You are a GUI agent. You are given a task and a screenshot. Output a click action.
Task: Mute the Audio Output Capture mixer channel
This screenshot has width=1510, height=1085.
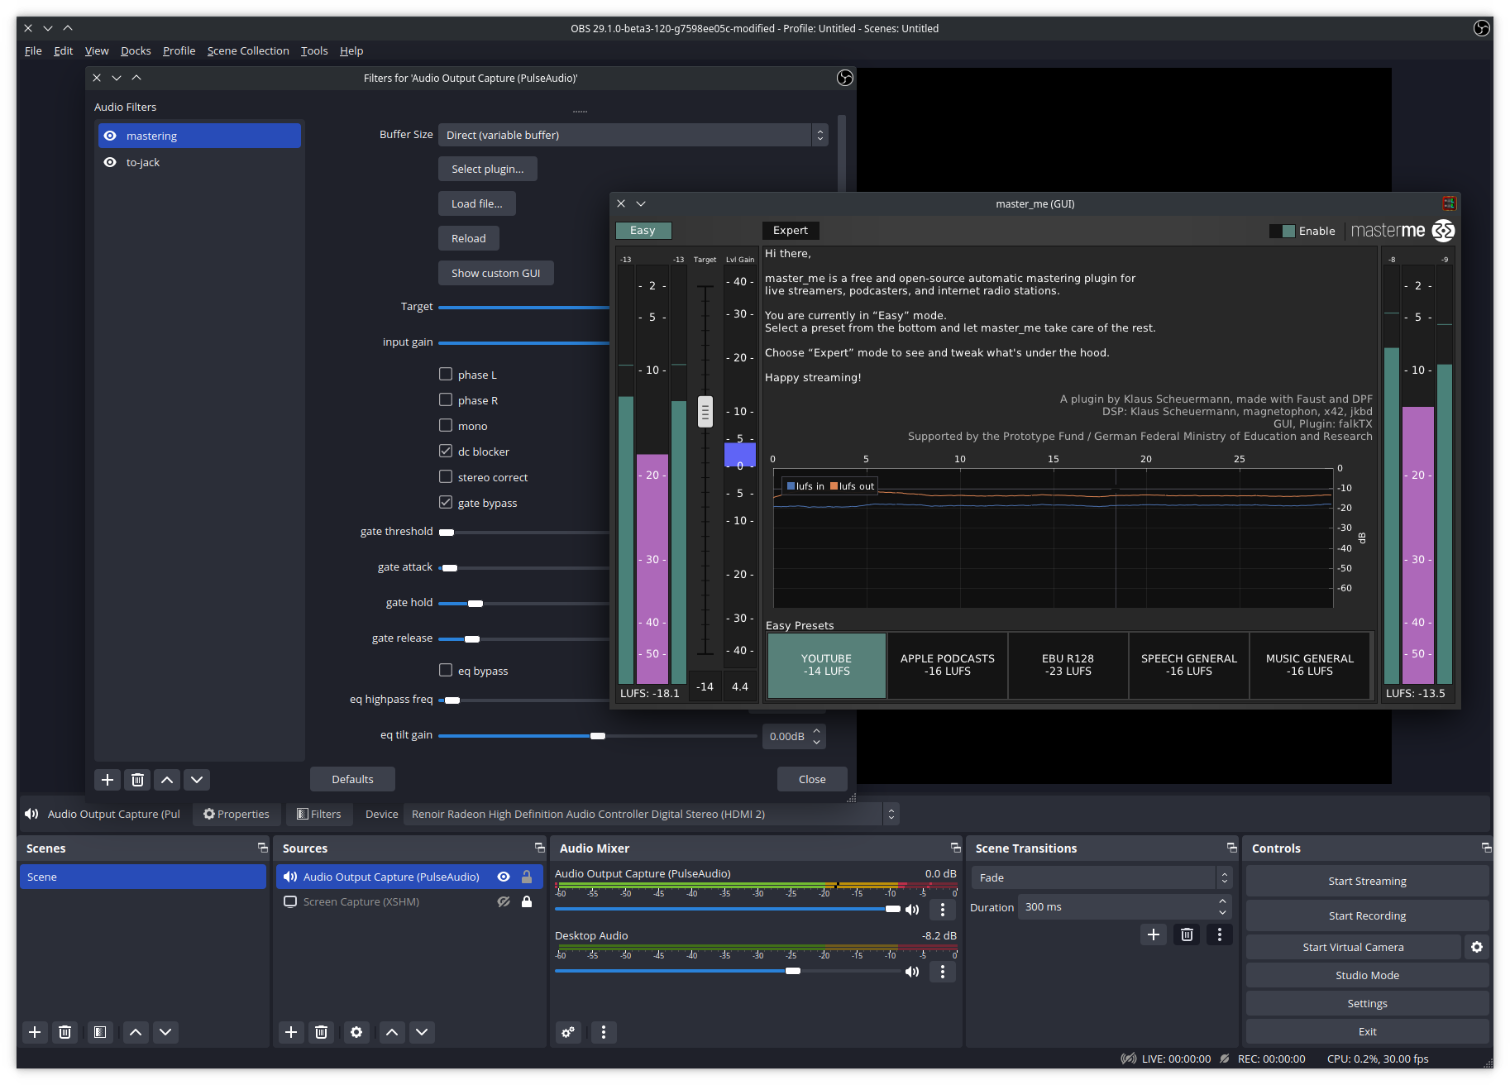(912, 909)
